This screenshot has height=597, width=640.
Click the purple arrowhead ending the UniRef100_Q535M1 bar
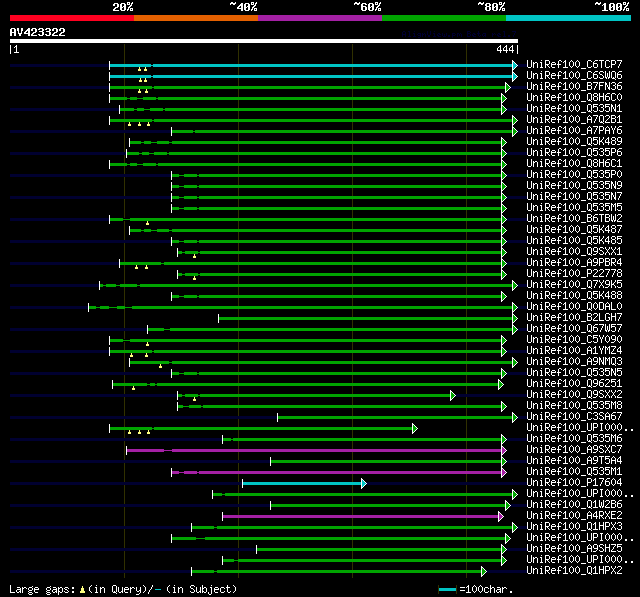[504, 473]
